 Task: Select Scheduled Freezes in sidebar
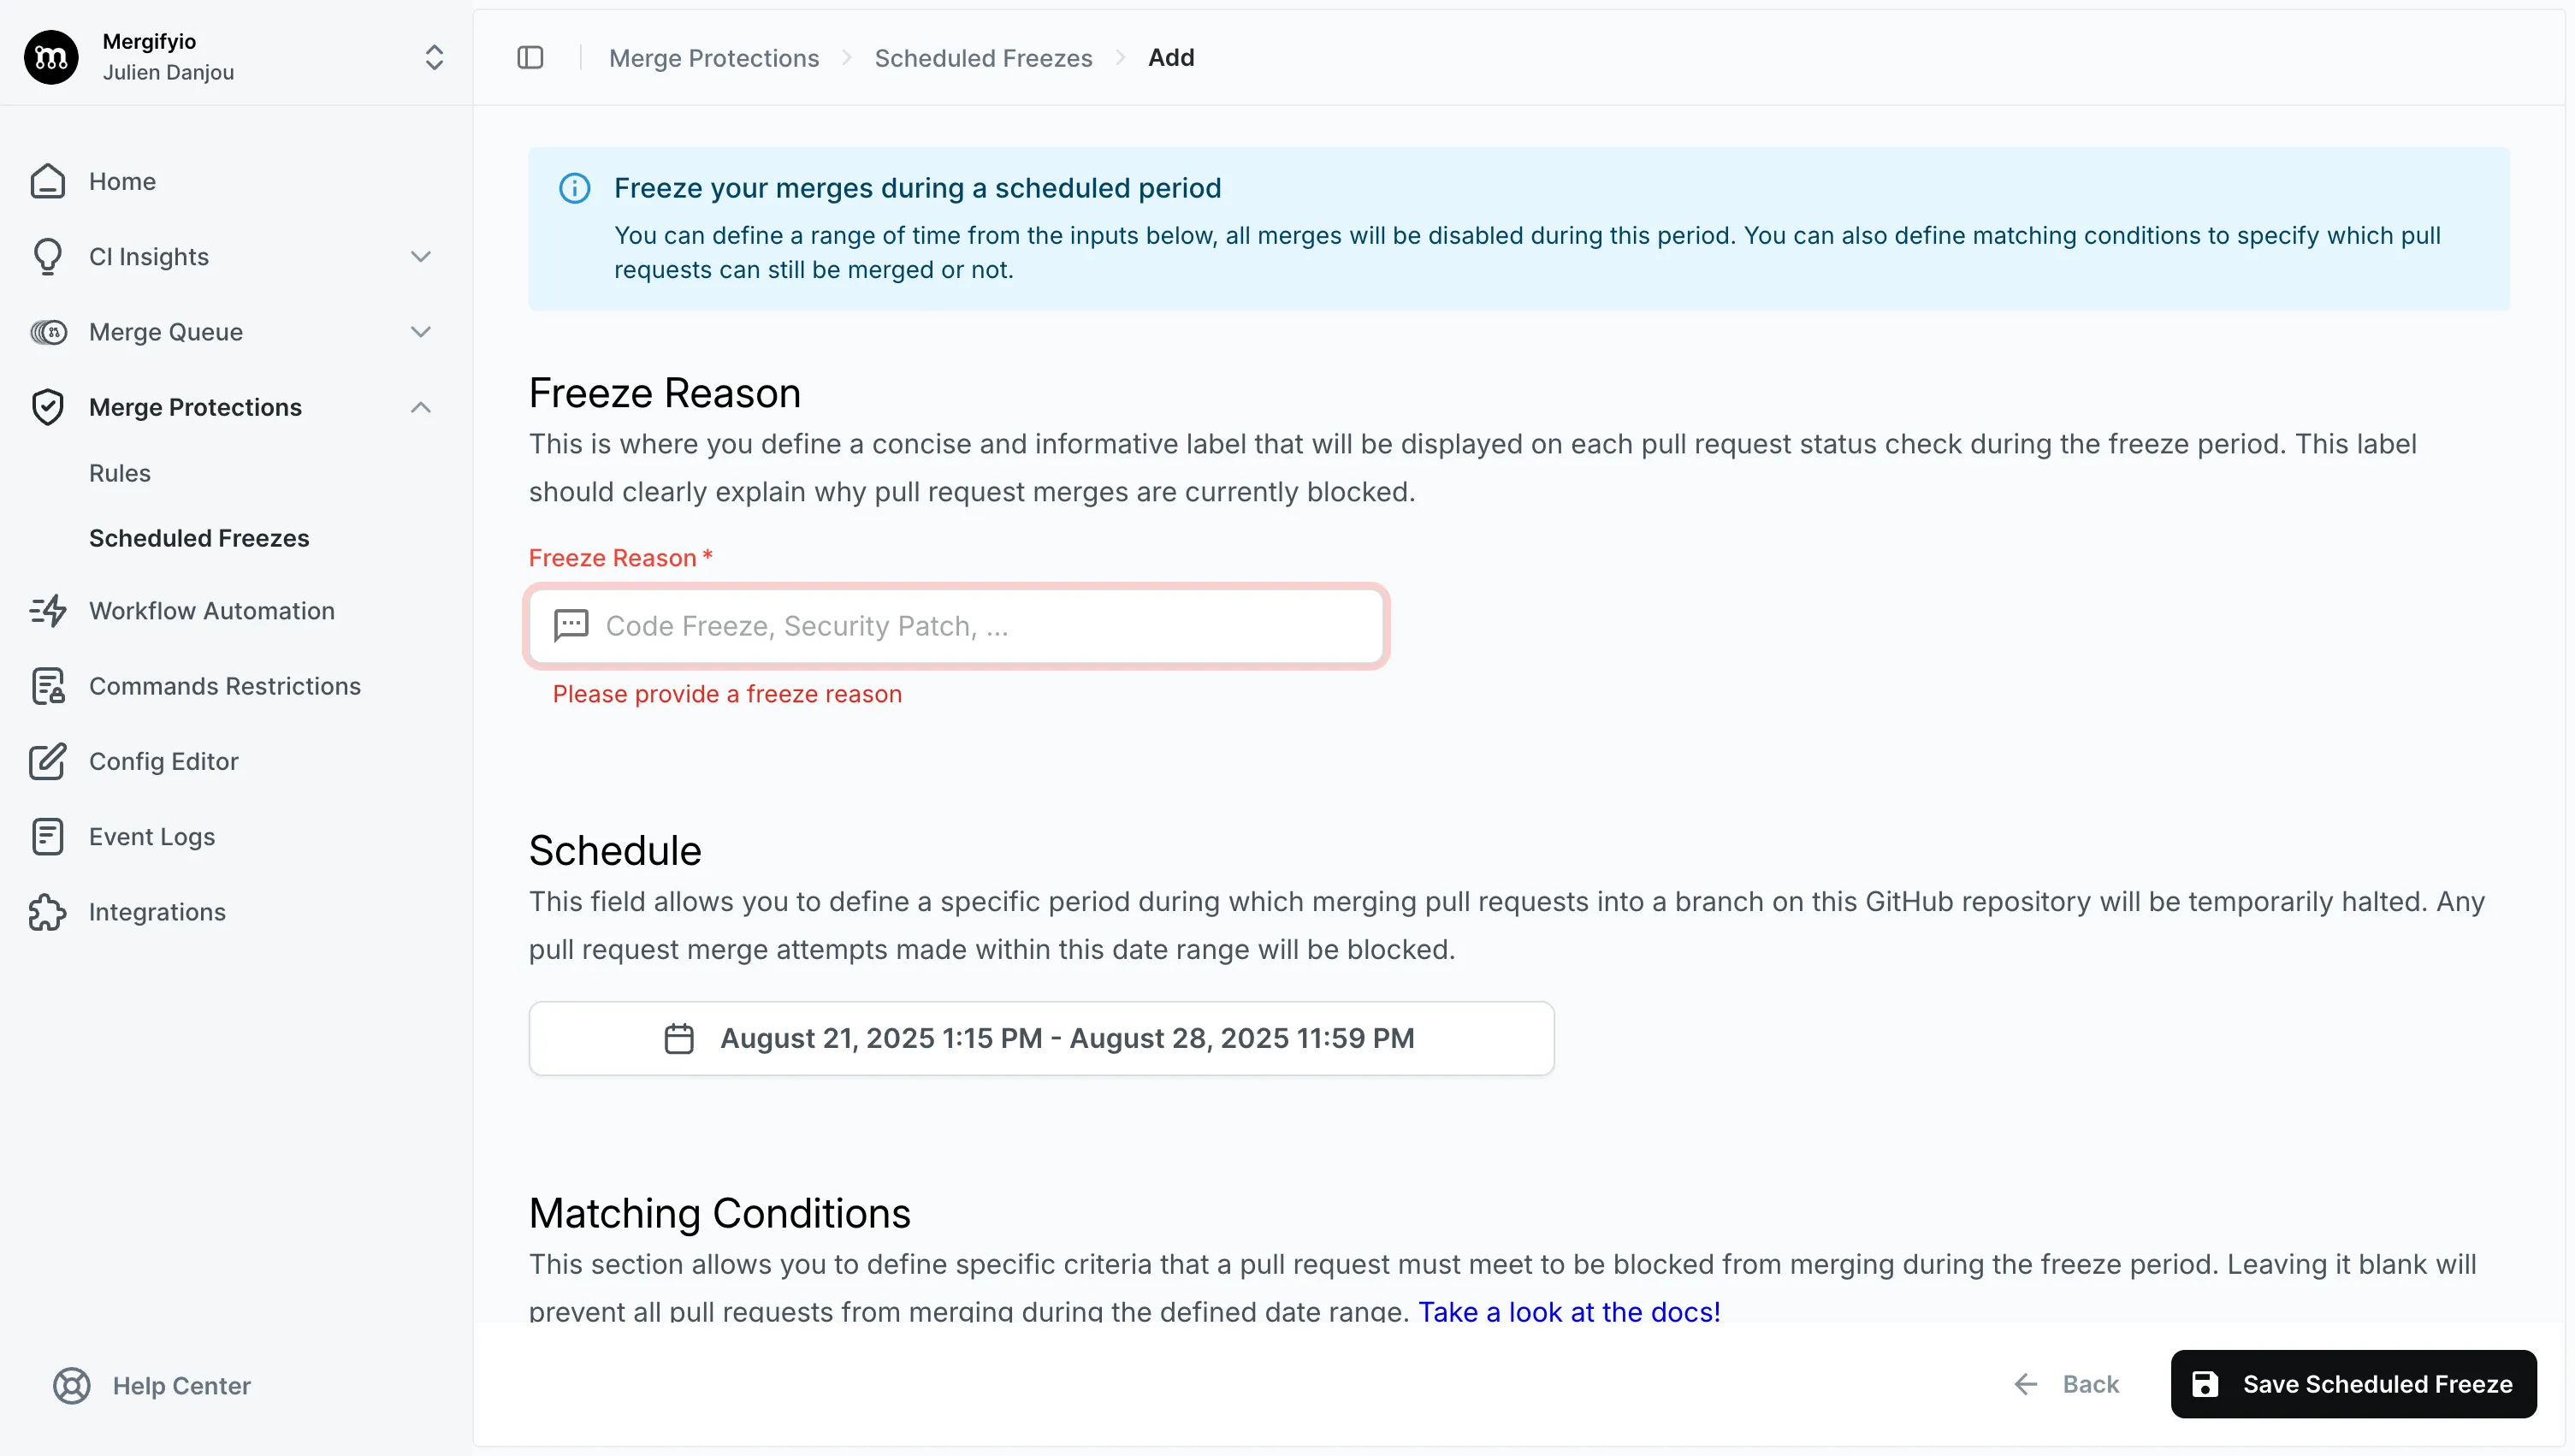[x=199, y=538]
